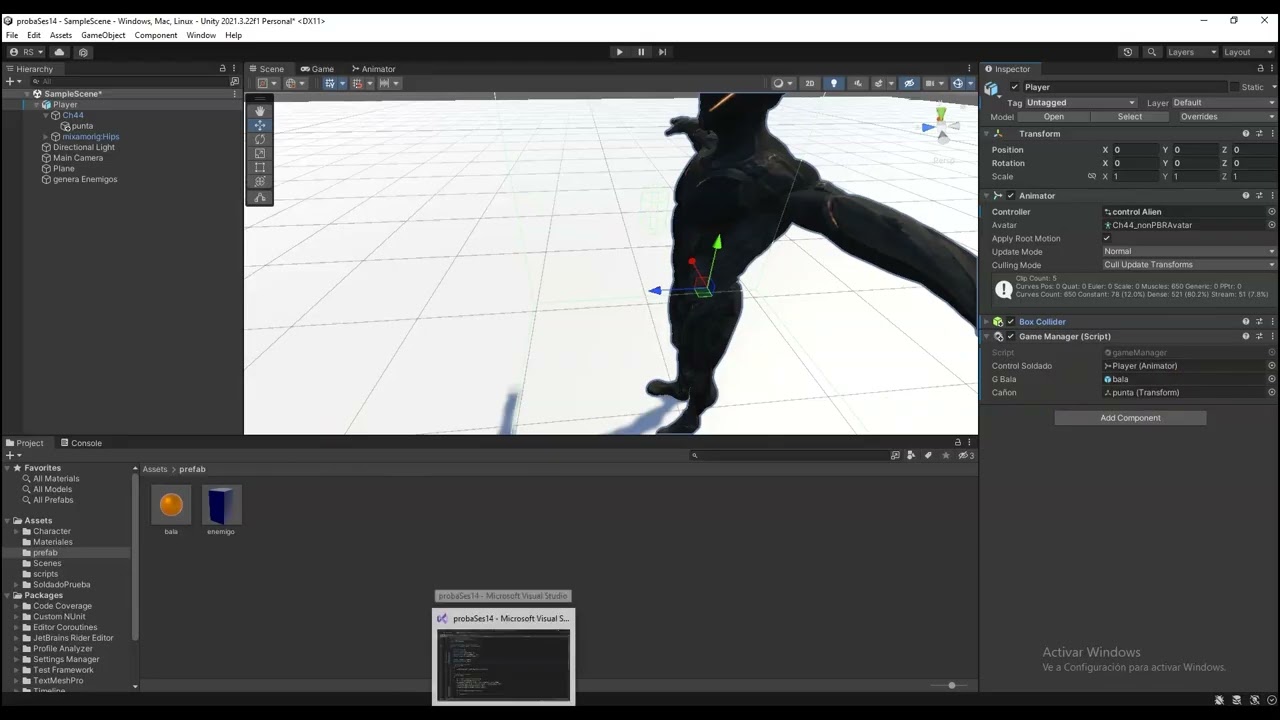The height and width of the screenshot is (720, 1280).
Task: Open the Layers dropdown in top toolbar
Action: 1191,52
